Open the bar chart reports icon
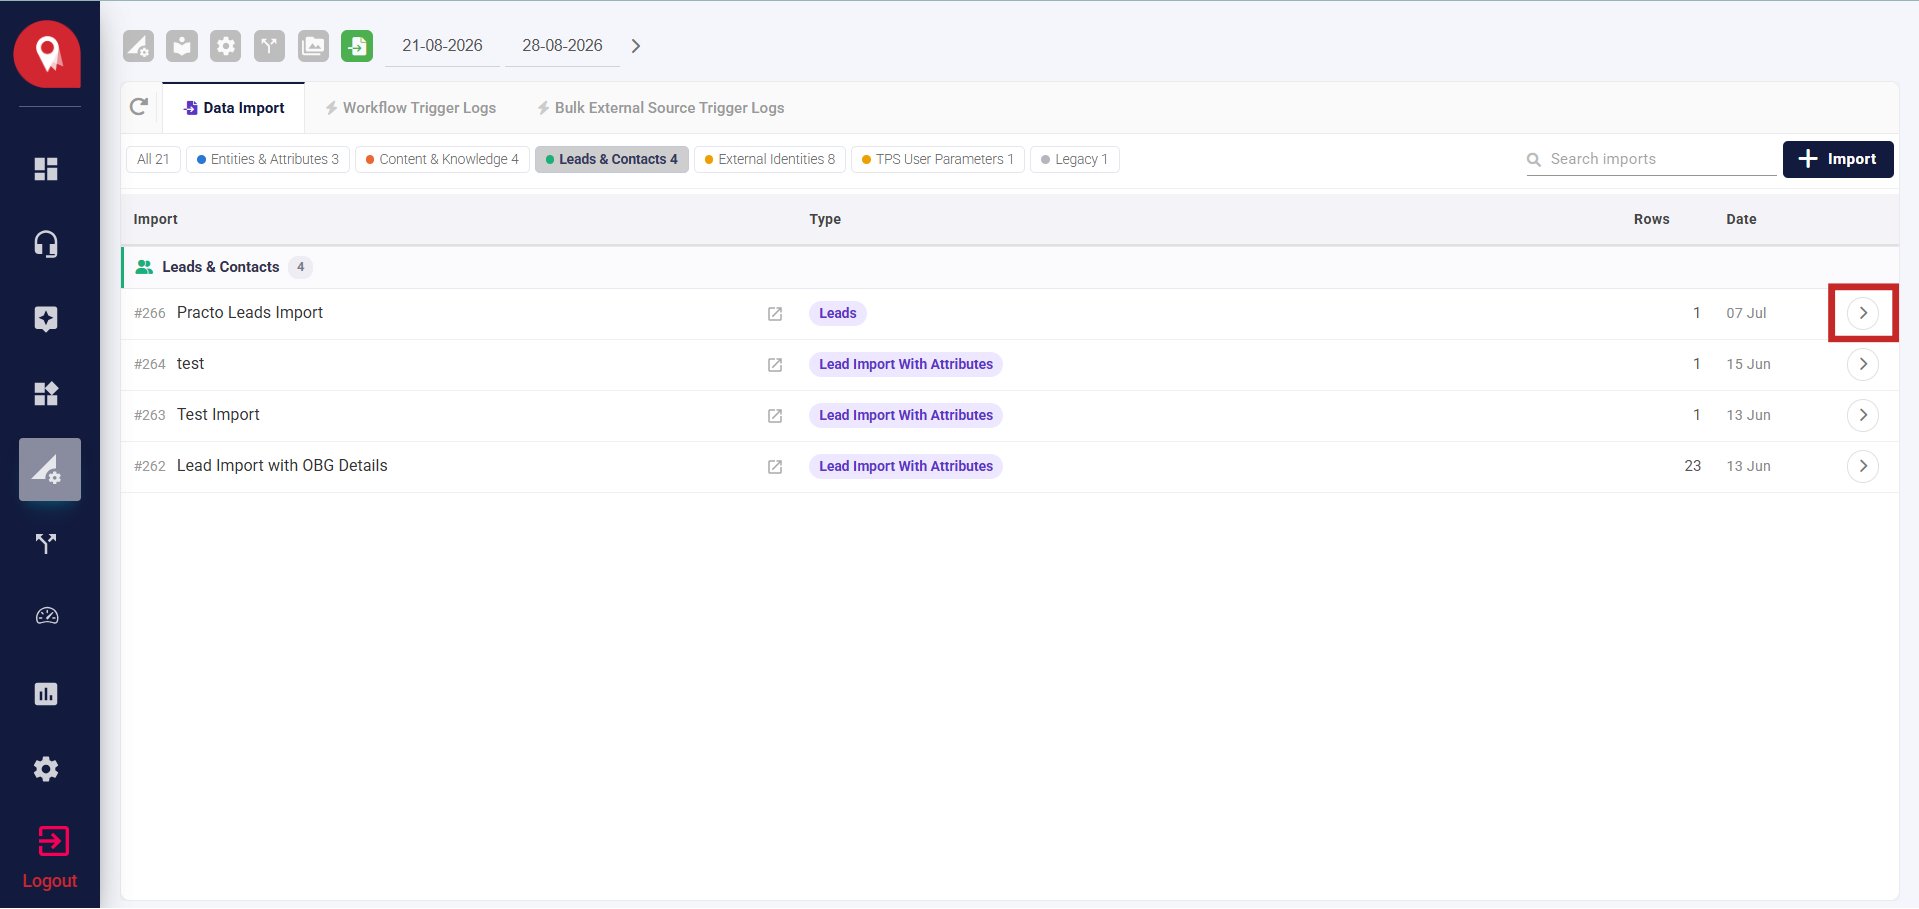The width and height of the screenshot is (1919, 909). click(46, 694)
